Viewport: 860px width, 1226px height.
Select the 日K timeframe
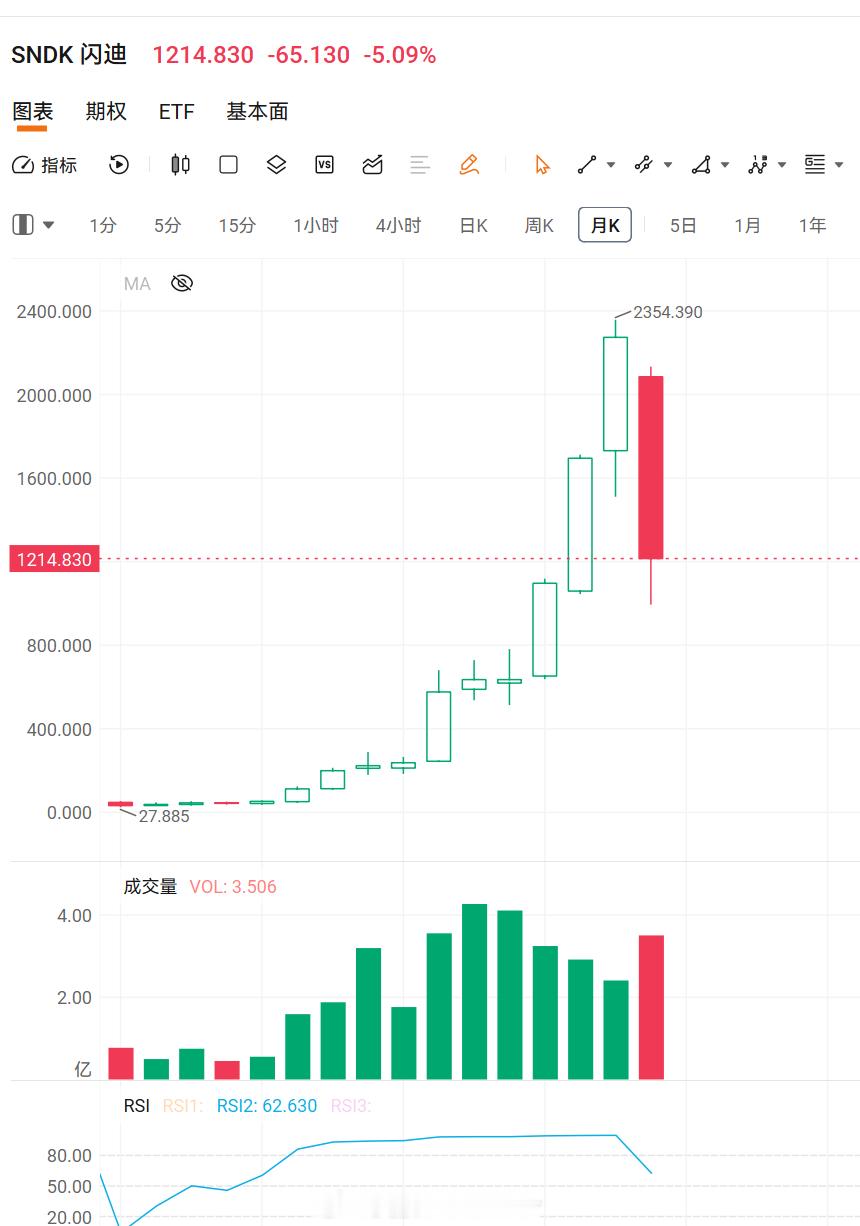473,226
